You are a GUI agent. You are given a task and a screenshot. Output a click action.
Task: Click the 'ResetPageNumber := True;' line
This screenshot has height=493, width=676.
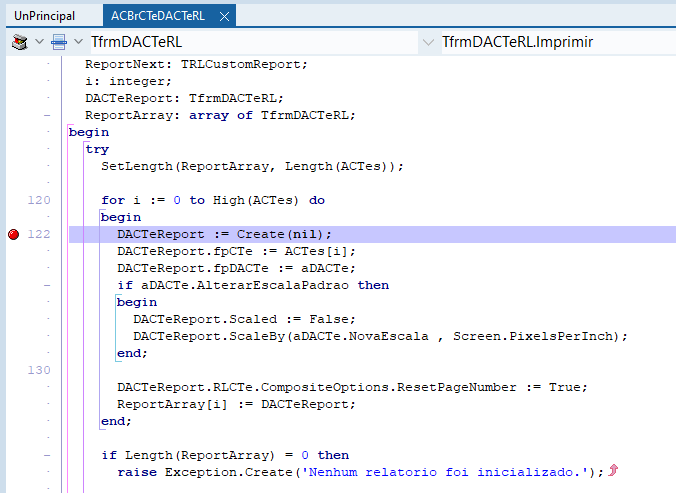pyautogui.click(x=352, y=387)
